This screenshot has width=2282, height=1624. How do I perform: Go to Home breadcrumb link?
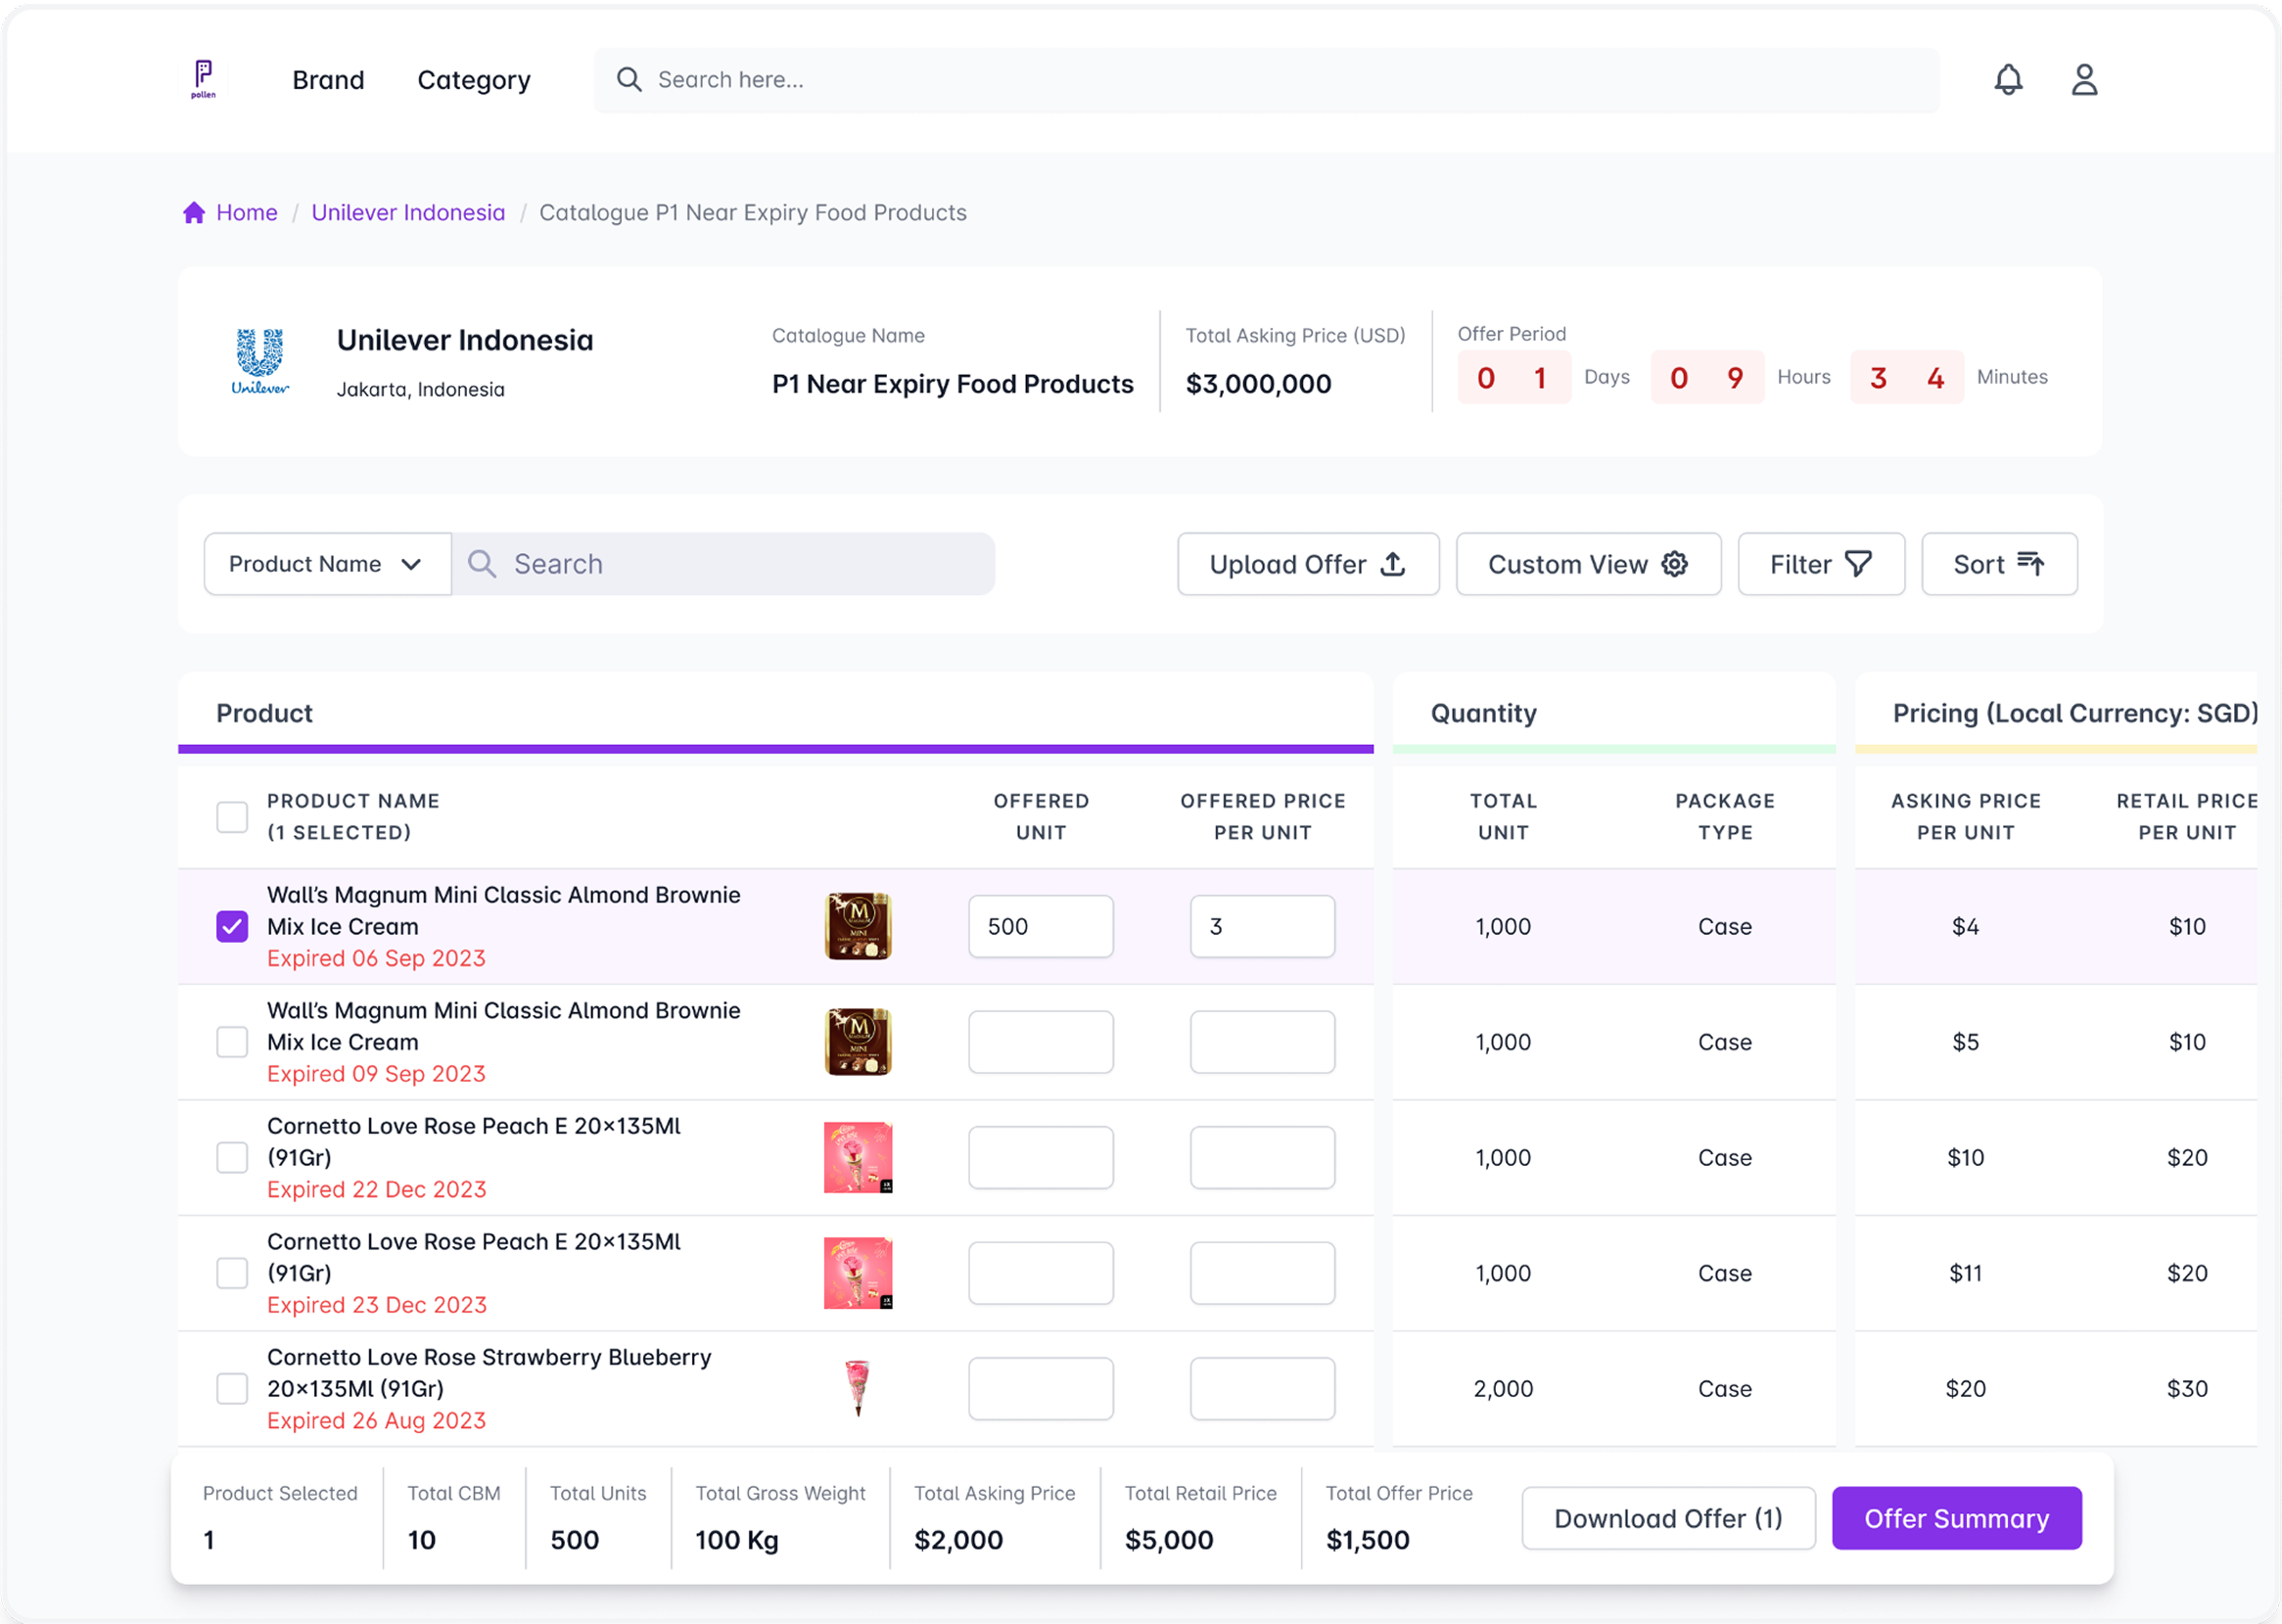pyautogui.click(x=247, y=212)
